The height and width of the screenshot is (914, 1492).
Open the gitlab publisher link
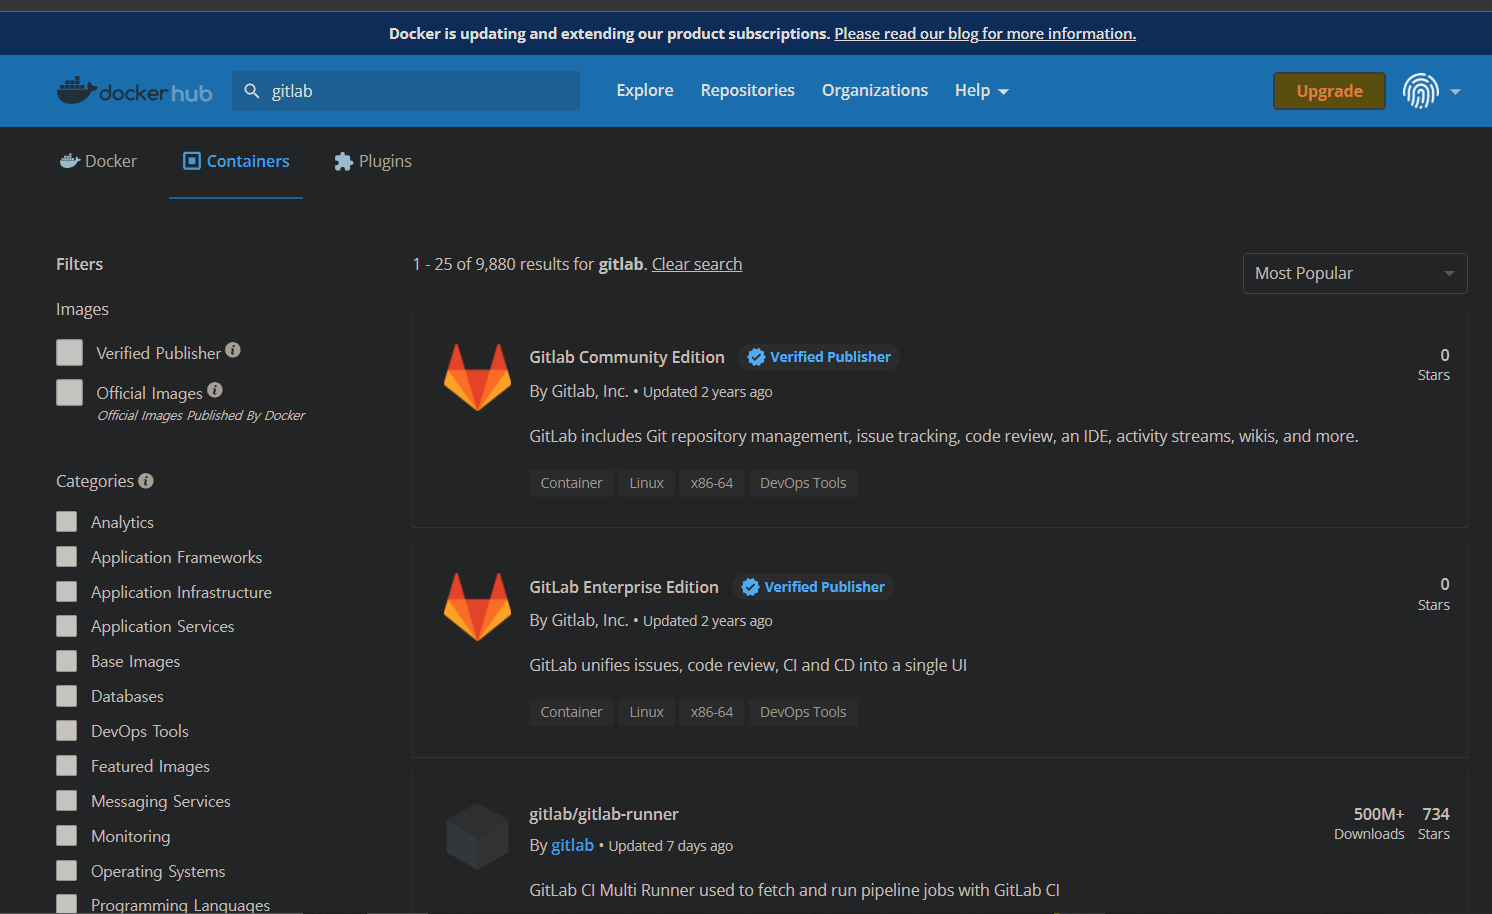point(572,845)
